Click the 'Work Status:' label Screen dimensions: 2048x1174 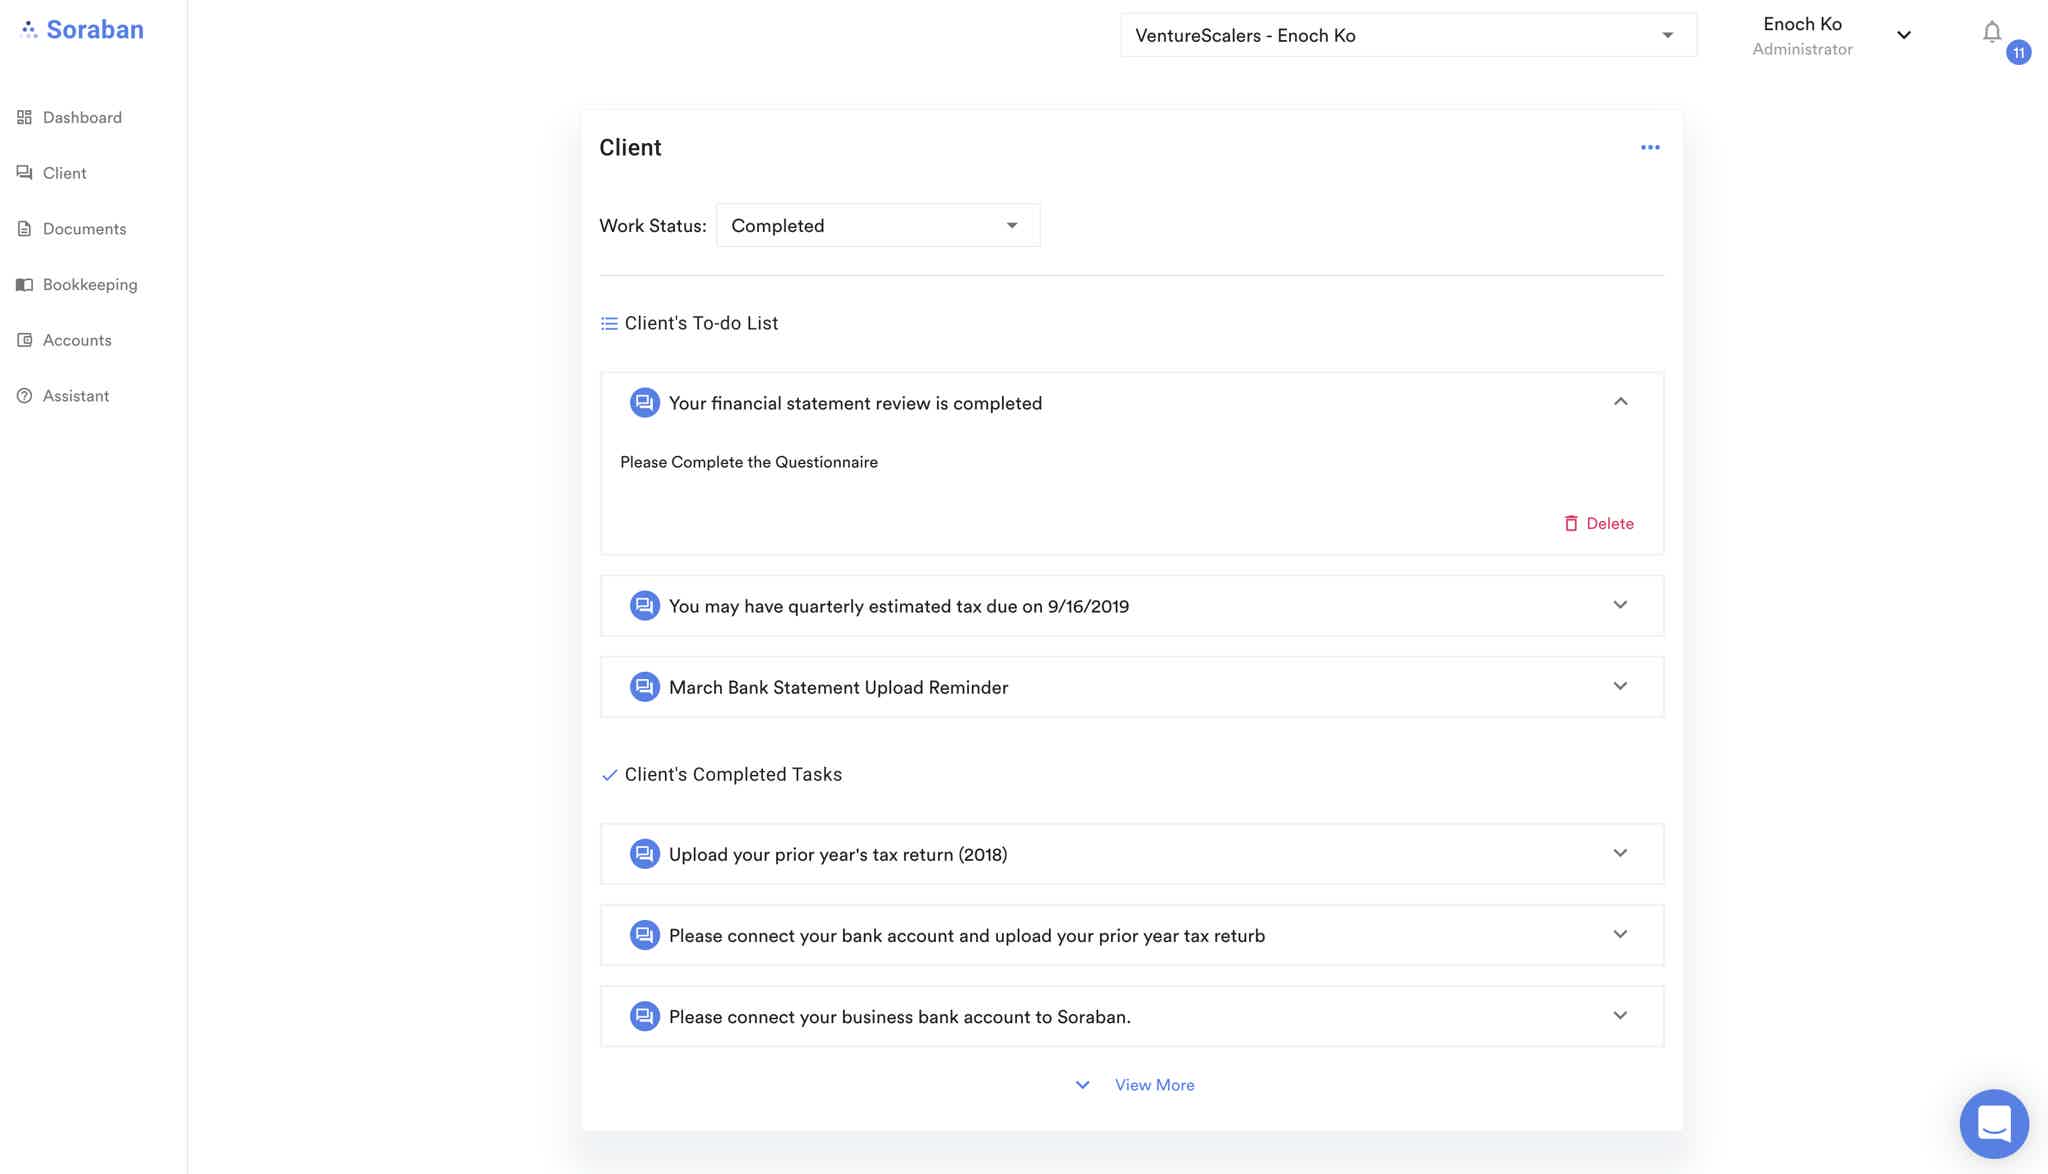pyautogui.click(x=652, y=226)
